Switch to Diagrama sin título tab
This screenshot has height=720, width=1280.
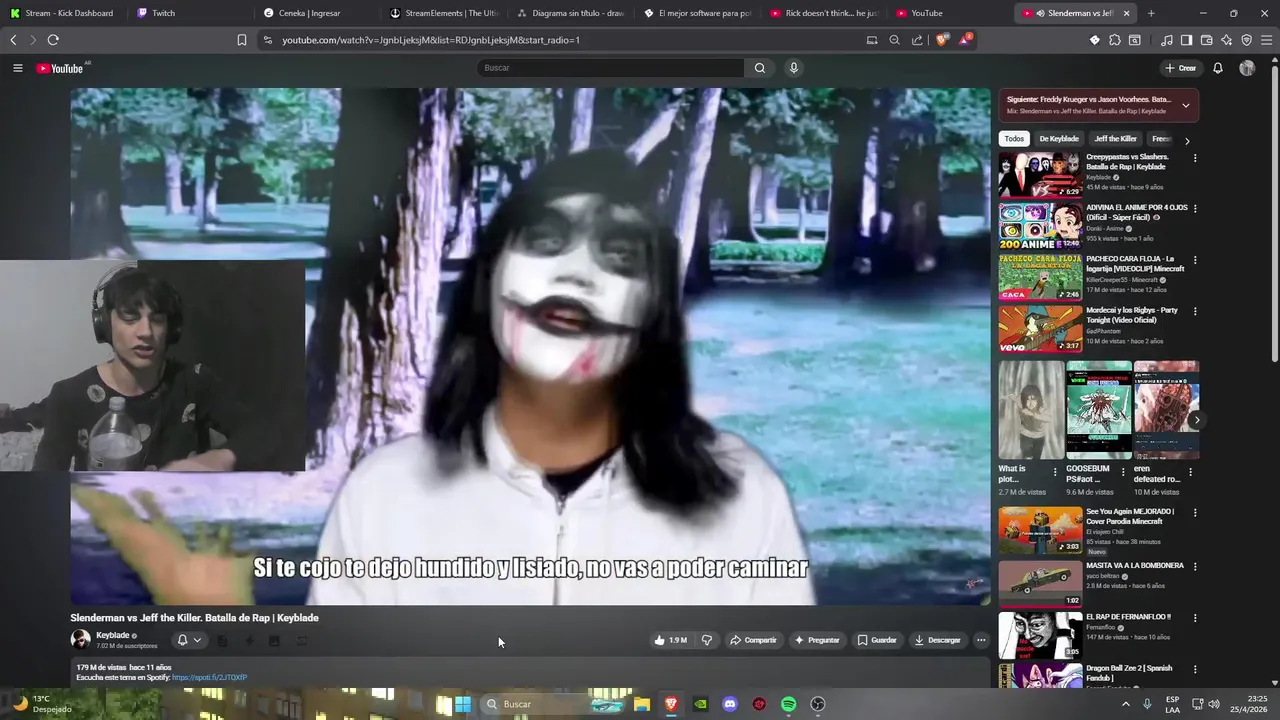[x=570, y=13]
